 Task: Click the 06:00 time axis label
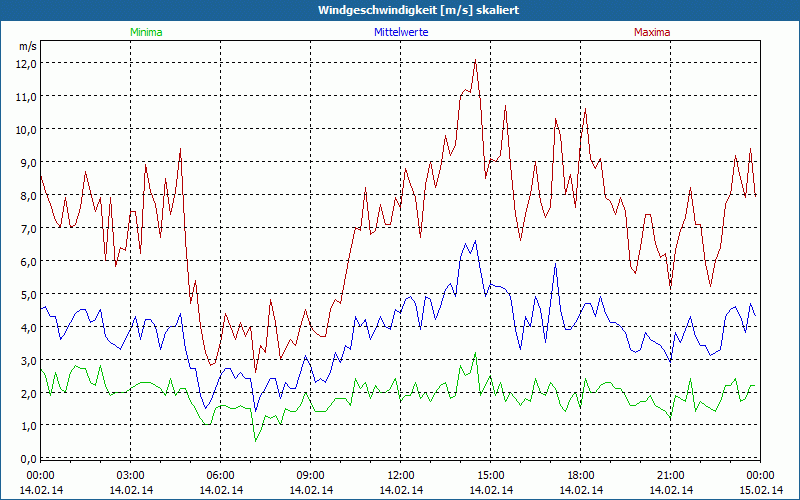[x=221, y=475]
